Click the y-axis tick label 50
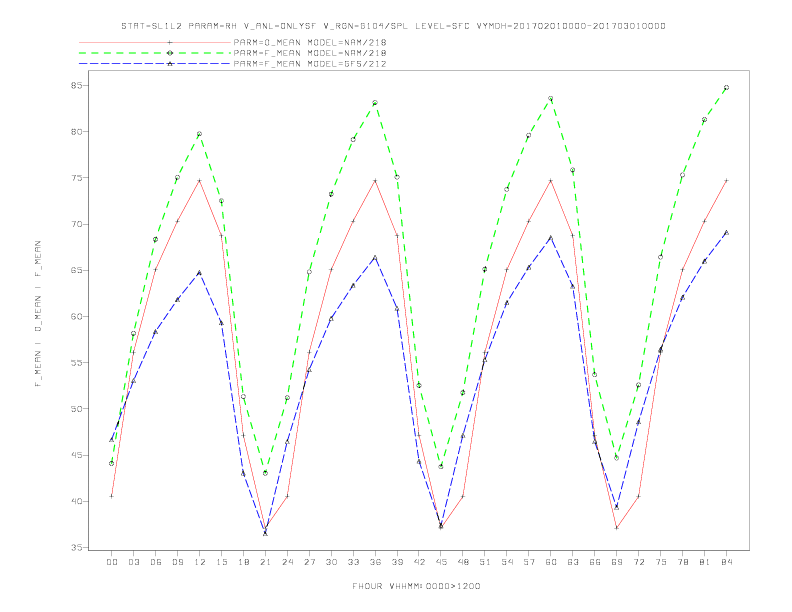792x612 pixels. coord(76,409)
